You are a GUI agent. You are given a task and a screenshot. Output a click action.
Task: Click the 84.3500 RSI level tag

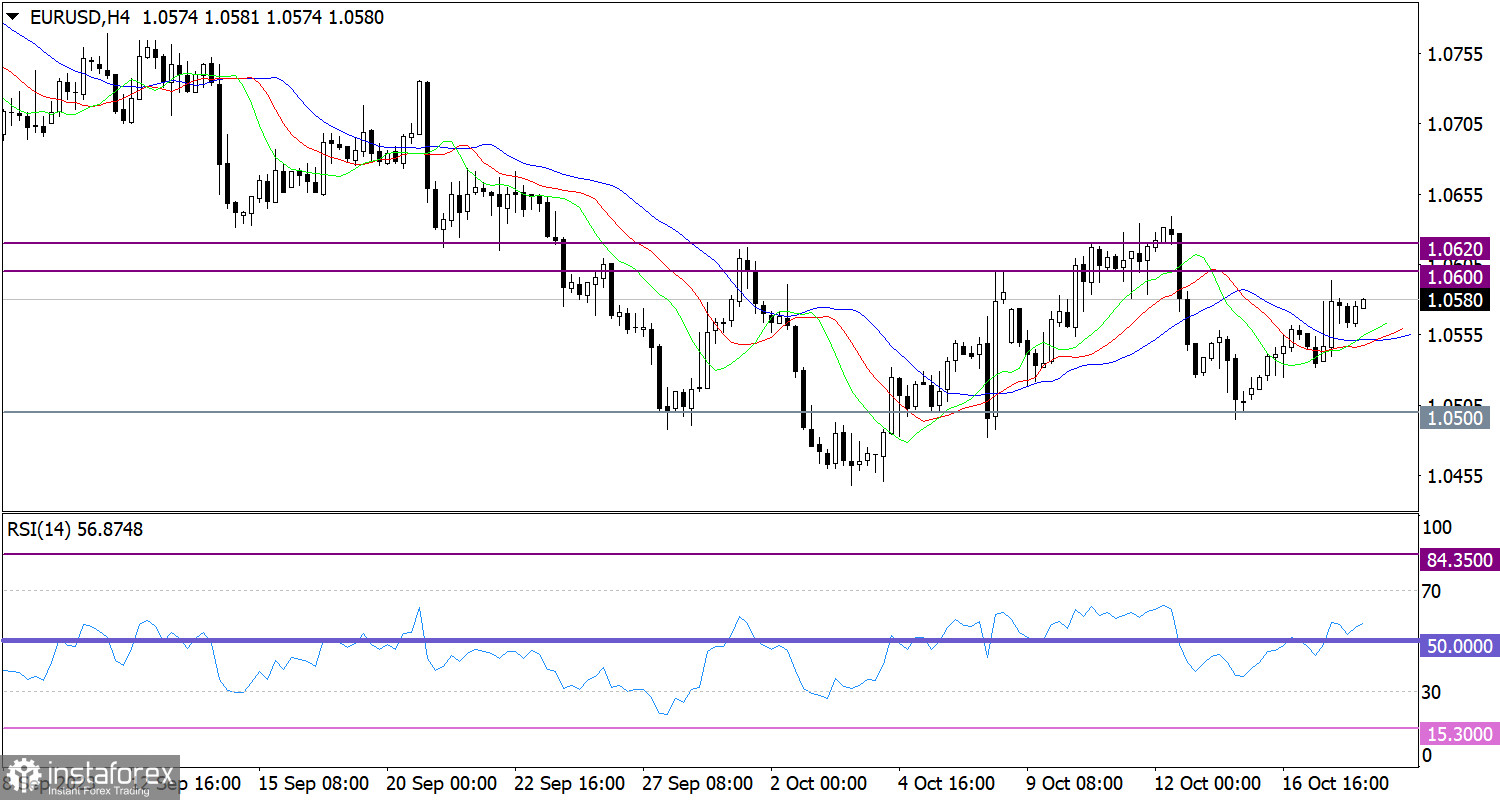point(1458,561)
